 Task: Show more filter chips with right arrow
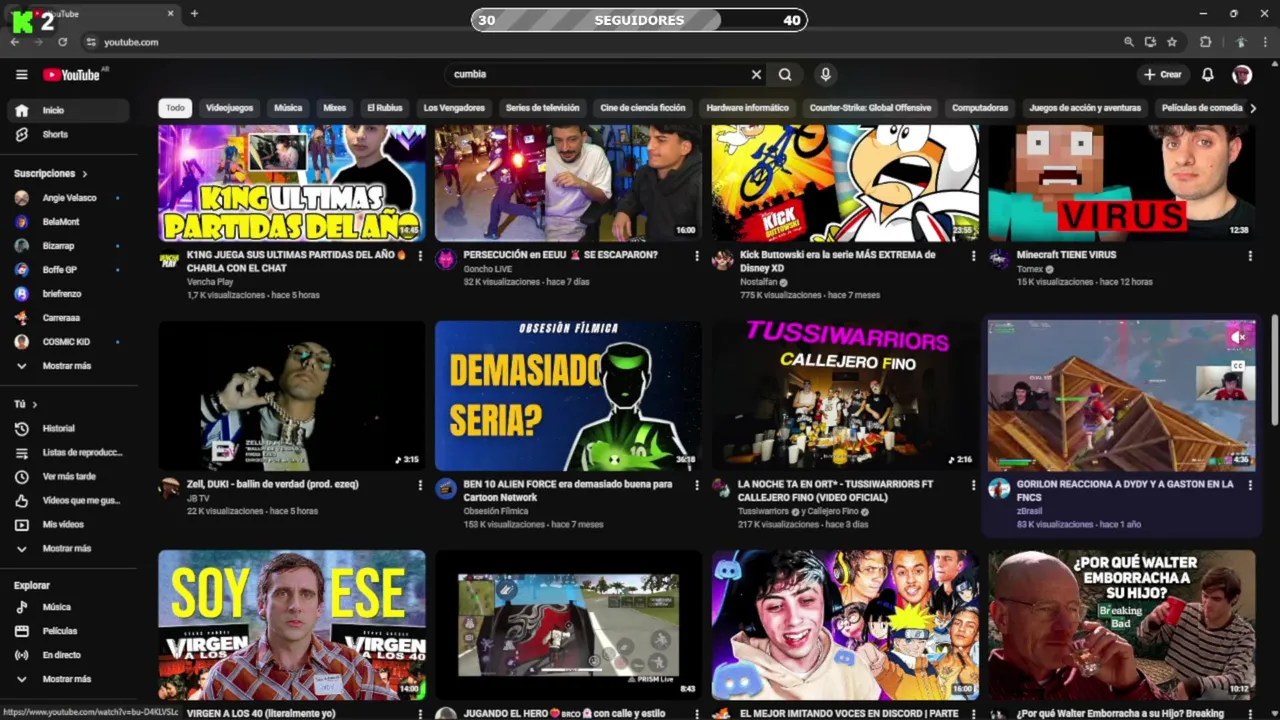pyautogui.click(x=1252, y=108)
